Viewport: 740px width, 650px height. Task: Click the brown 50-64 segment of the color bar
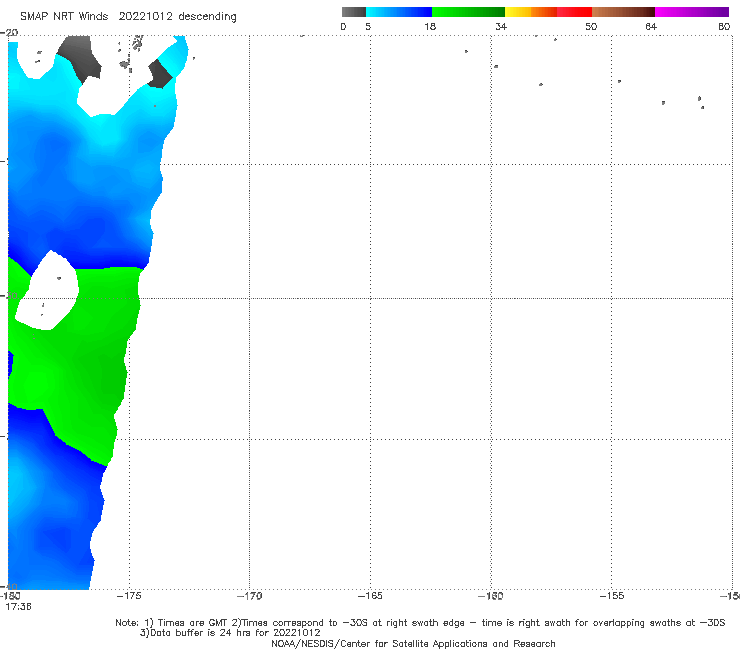[623, 12]
